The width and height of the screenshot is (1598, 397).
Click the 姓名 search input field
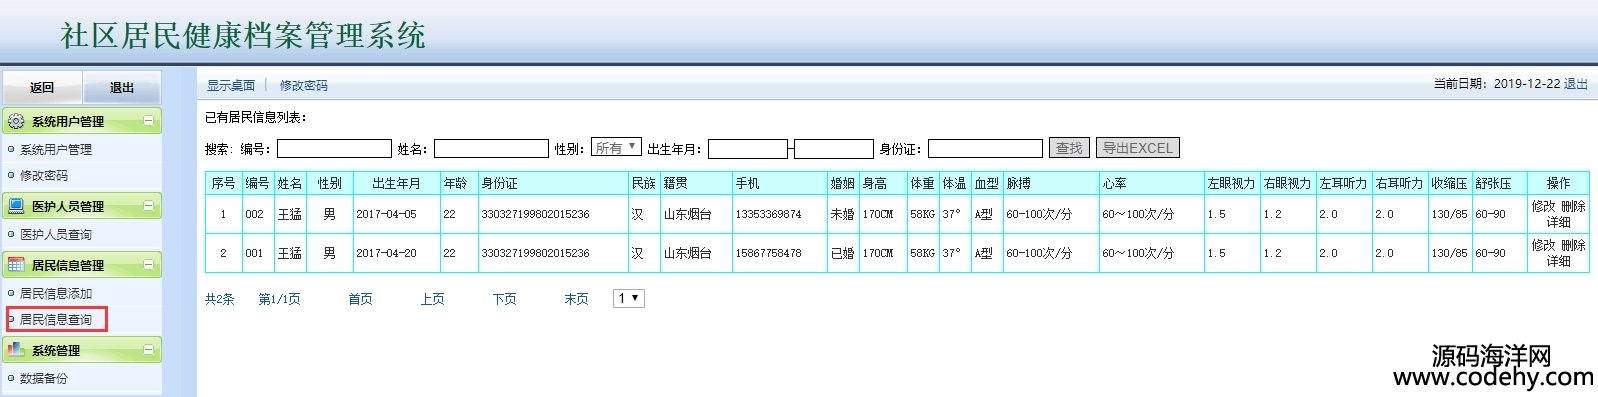[491, 149]
